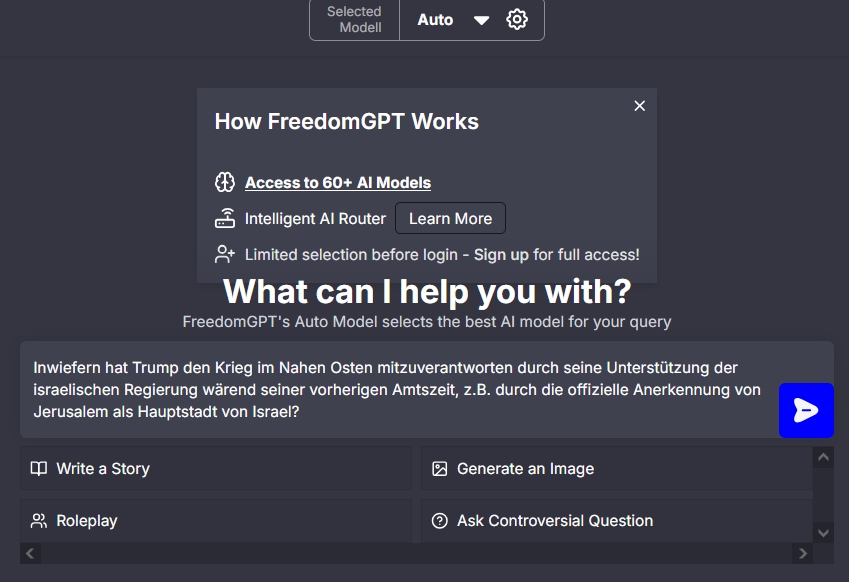
Task: Choose the Ask Controversial Question suggestion
Action: click(x=555, y=521)
